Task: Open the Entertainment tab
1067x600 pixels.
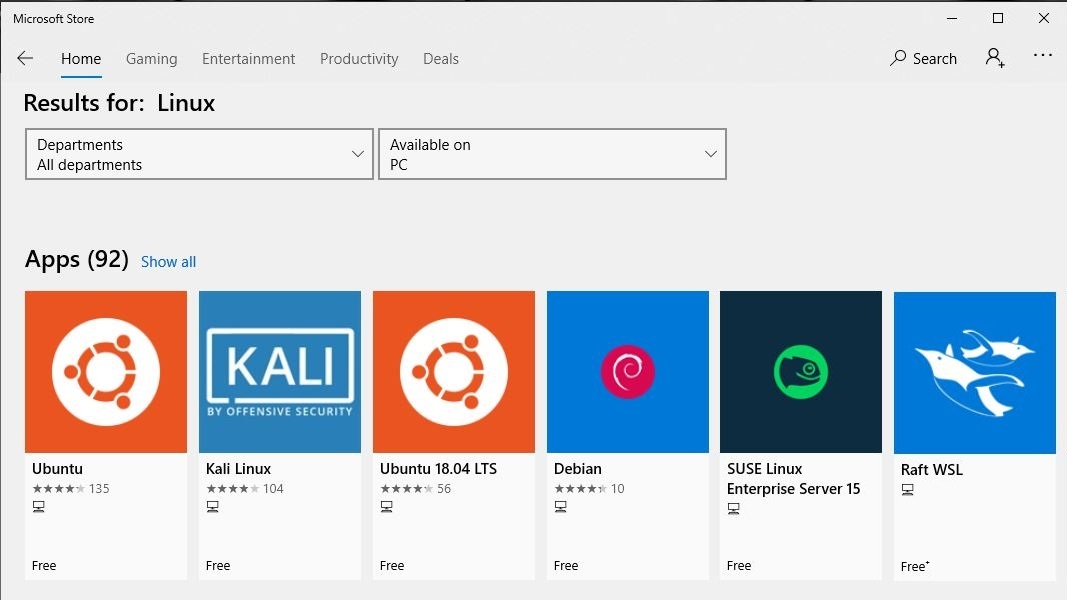Action: pyautogui.click(x=248, y=59)
